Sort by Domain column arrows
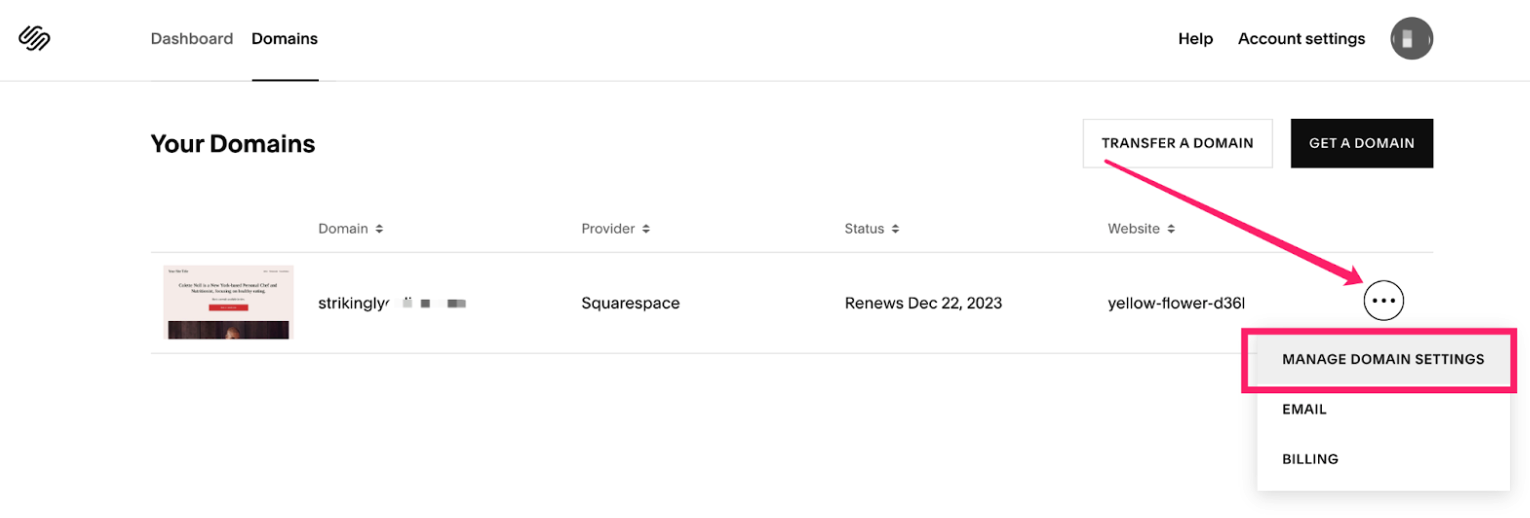Screen dimensions: 1530x518 (x=379, y=229)
